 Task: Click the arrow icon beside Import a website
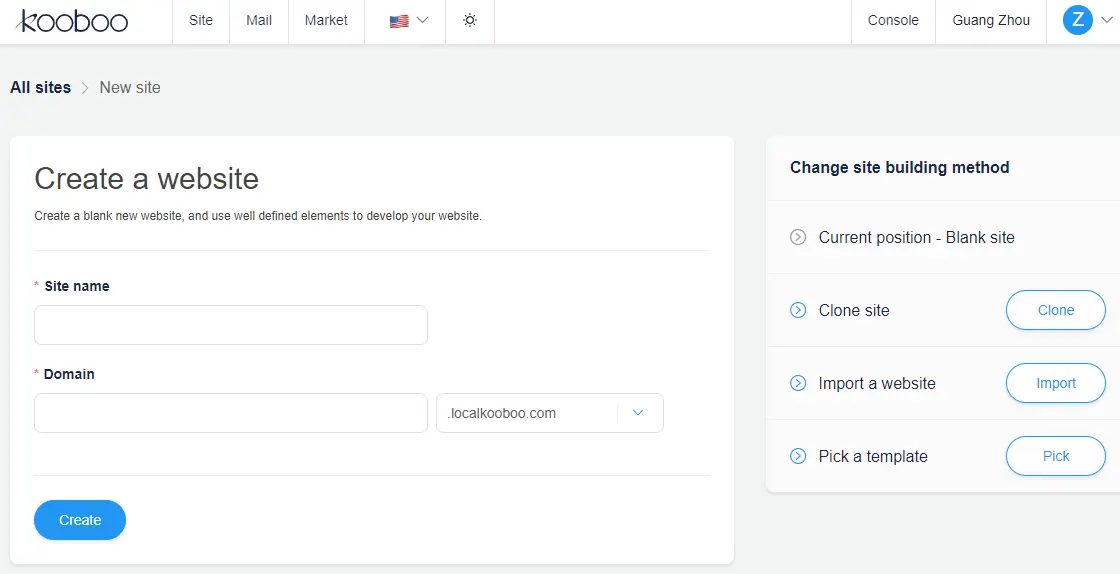(798, 383)
